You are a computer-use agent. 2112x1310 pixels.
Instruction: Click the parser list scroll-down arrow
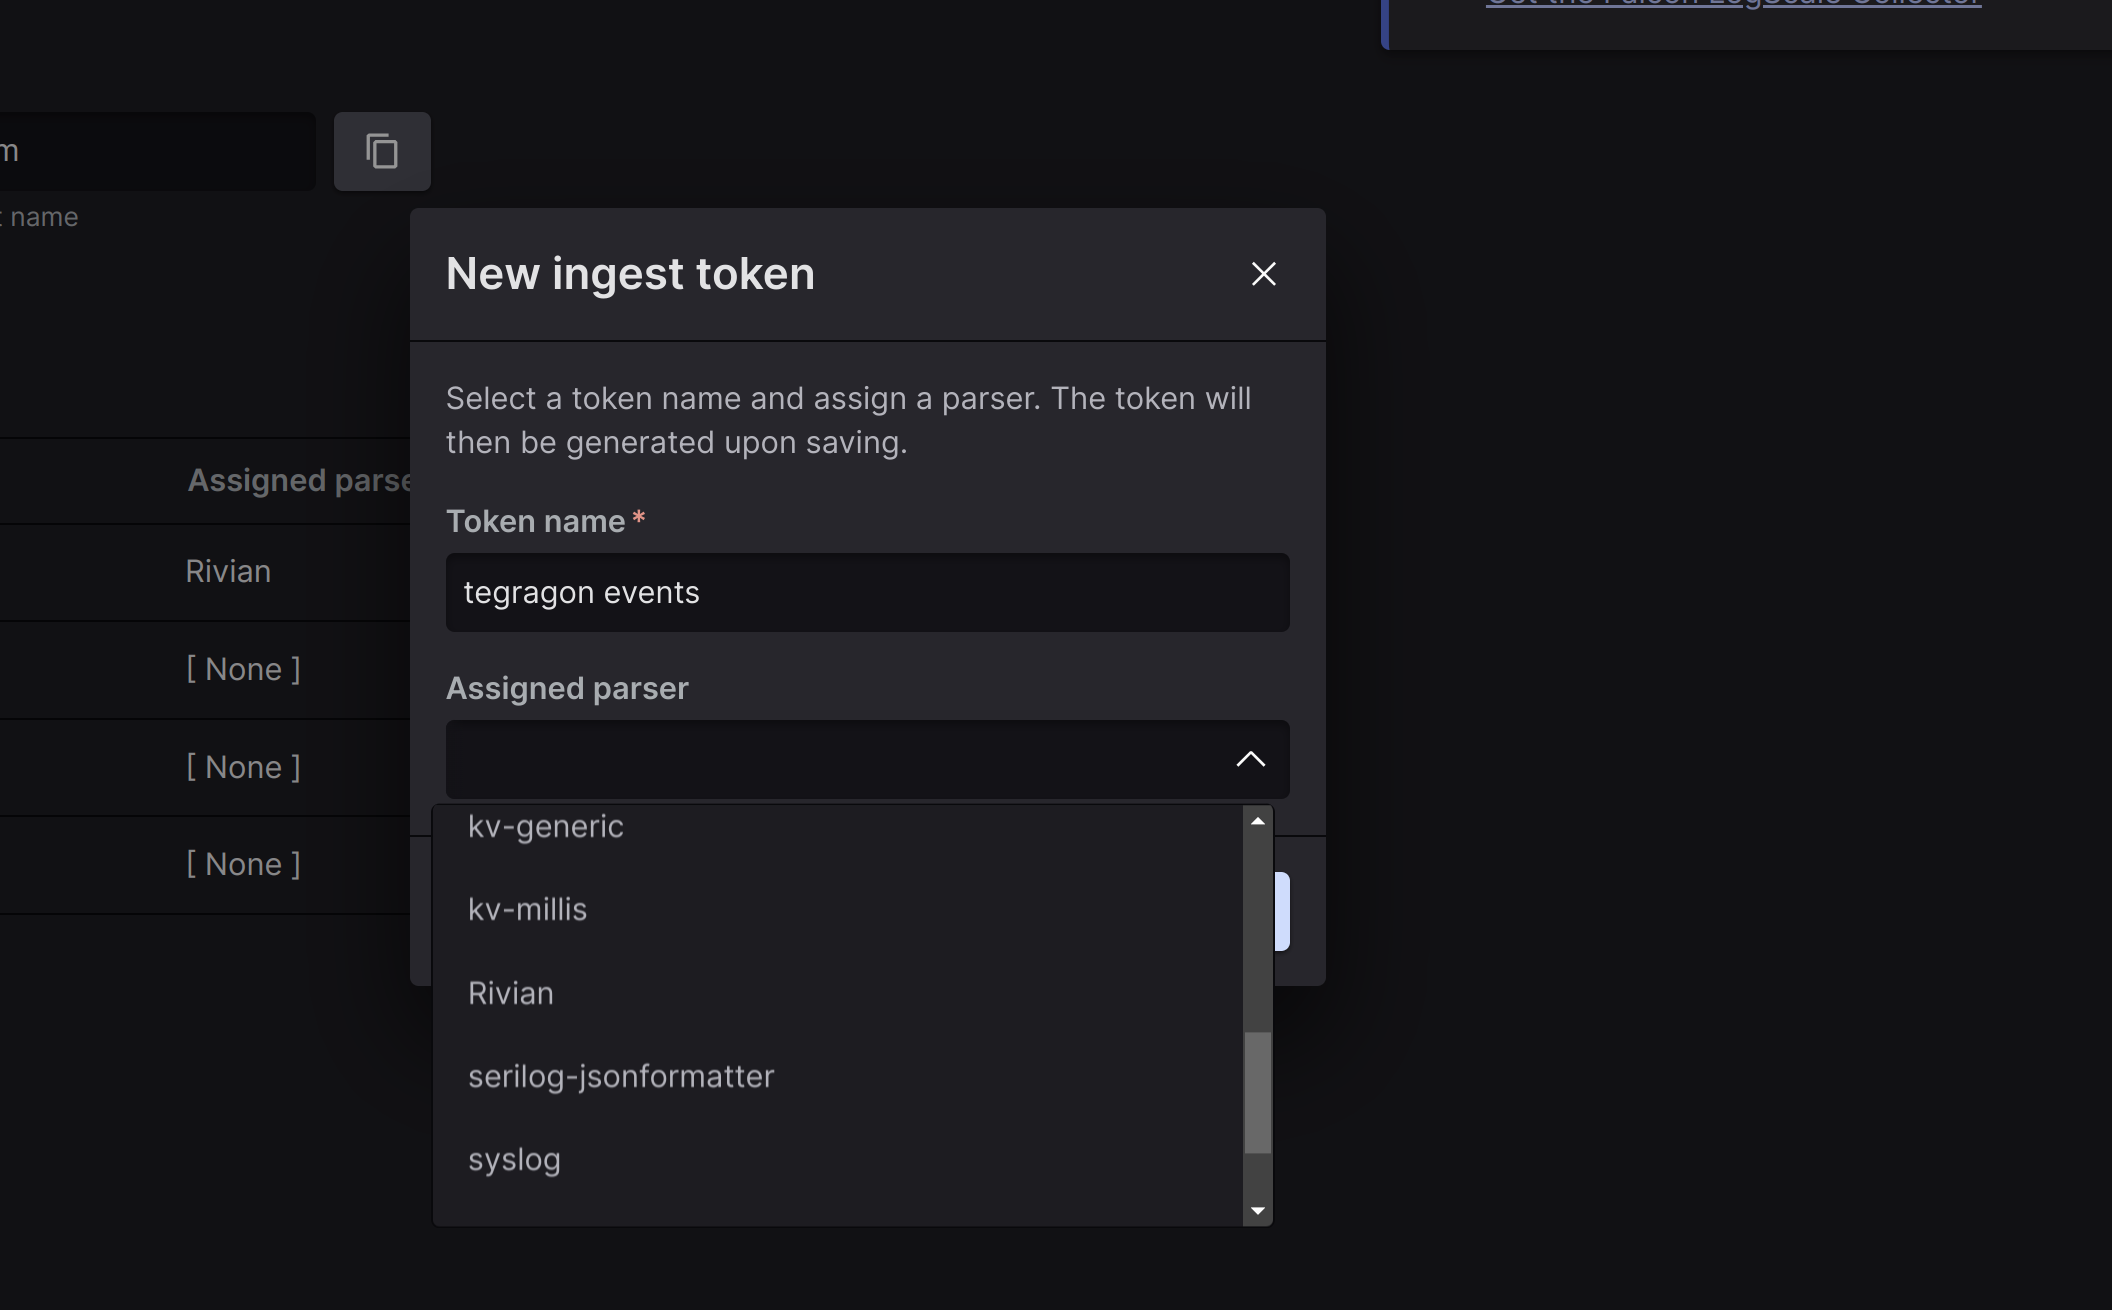1258,1211
